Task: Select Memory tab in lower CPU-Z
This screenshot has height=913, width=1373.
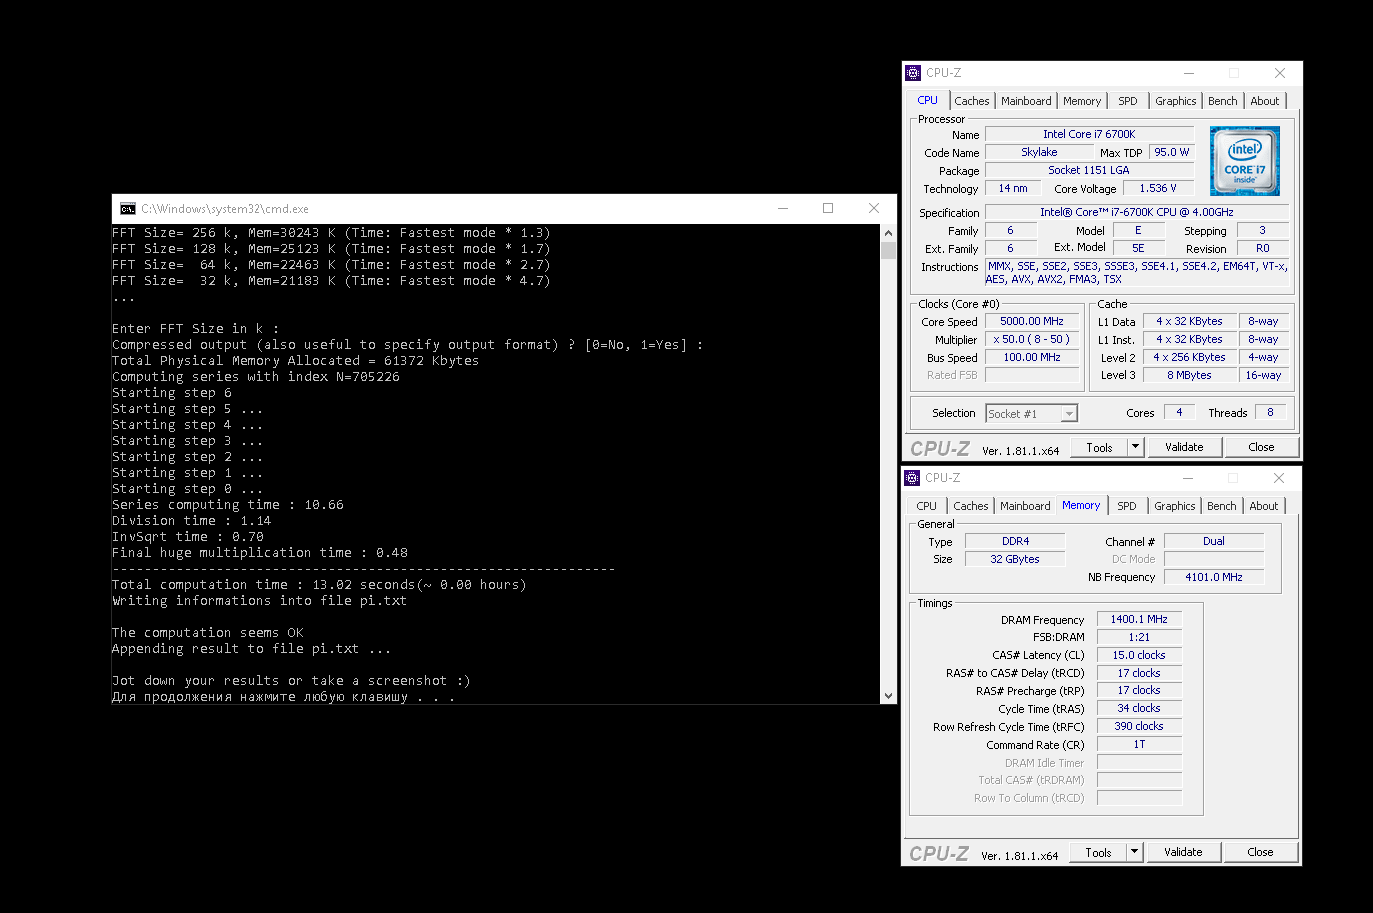Action: (x=1081, y=505)
